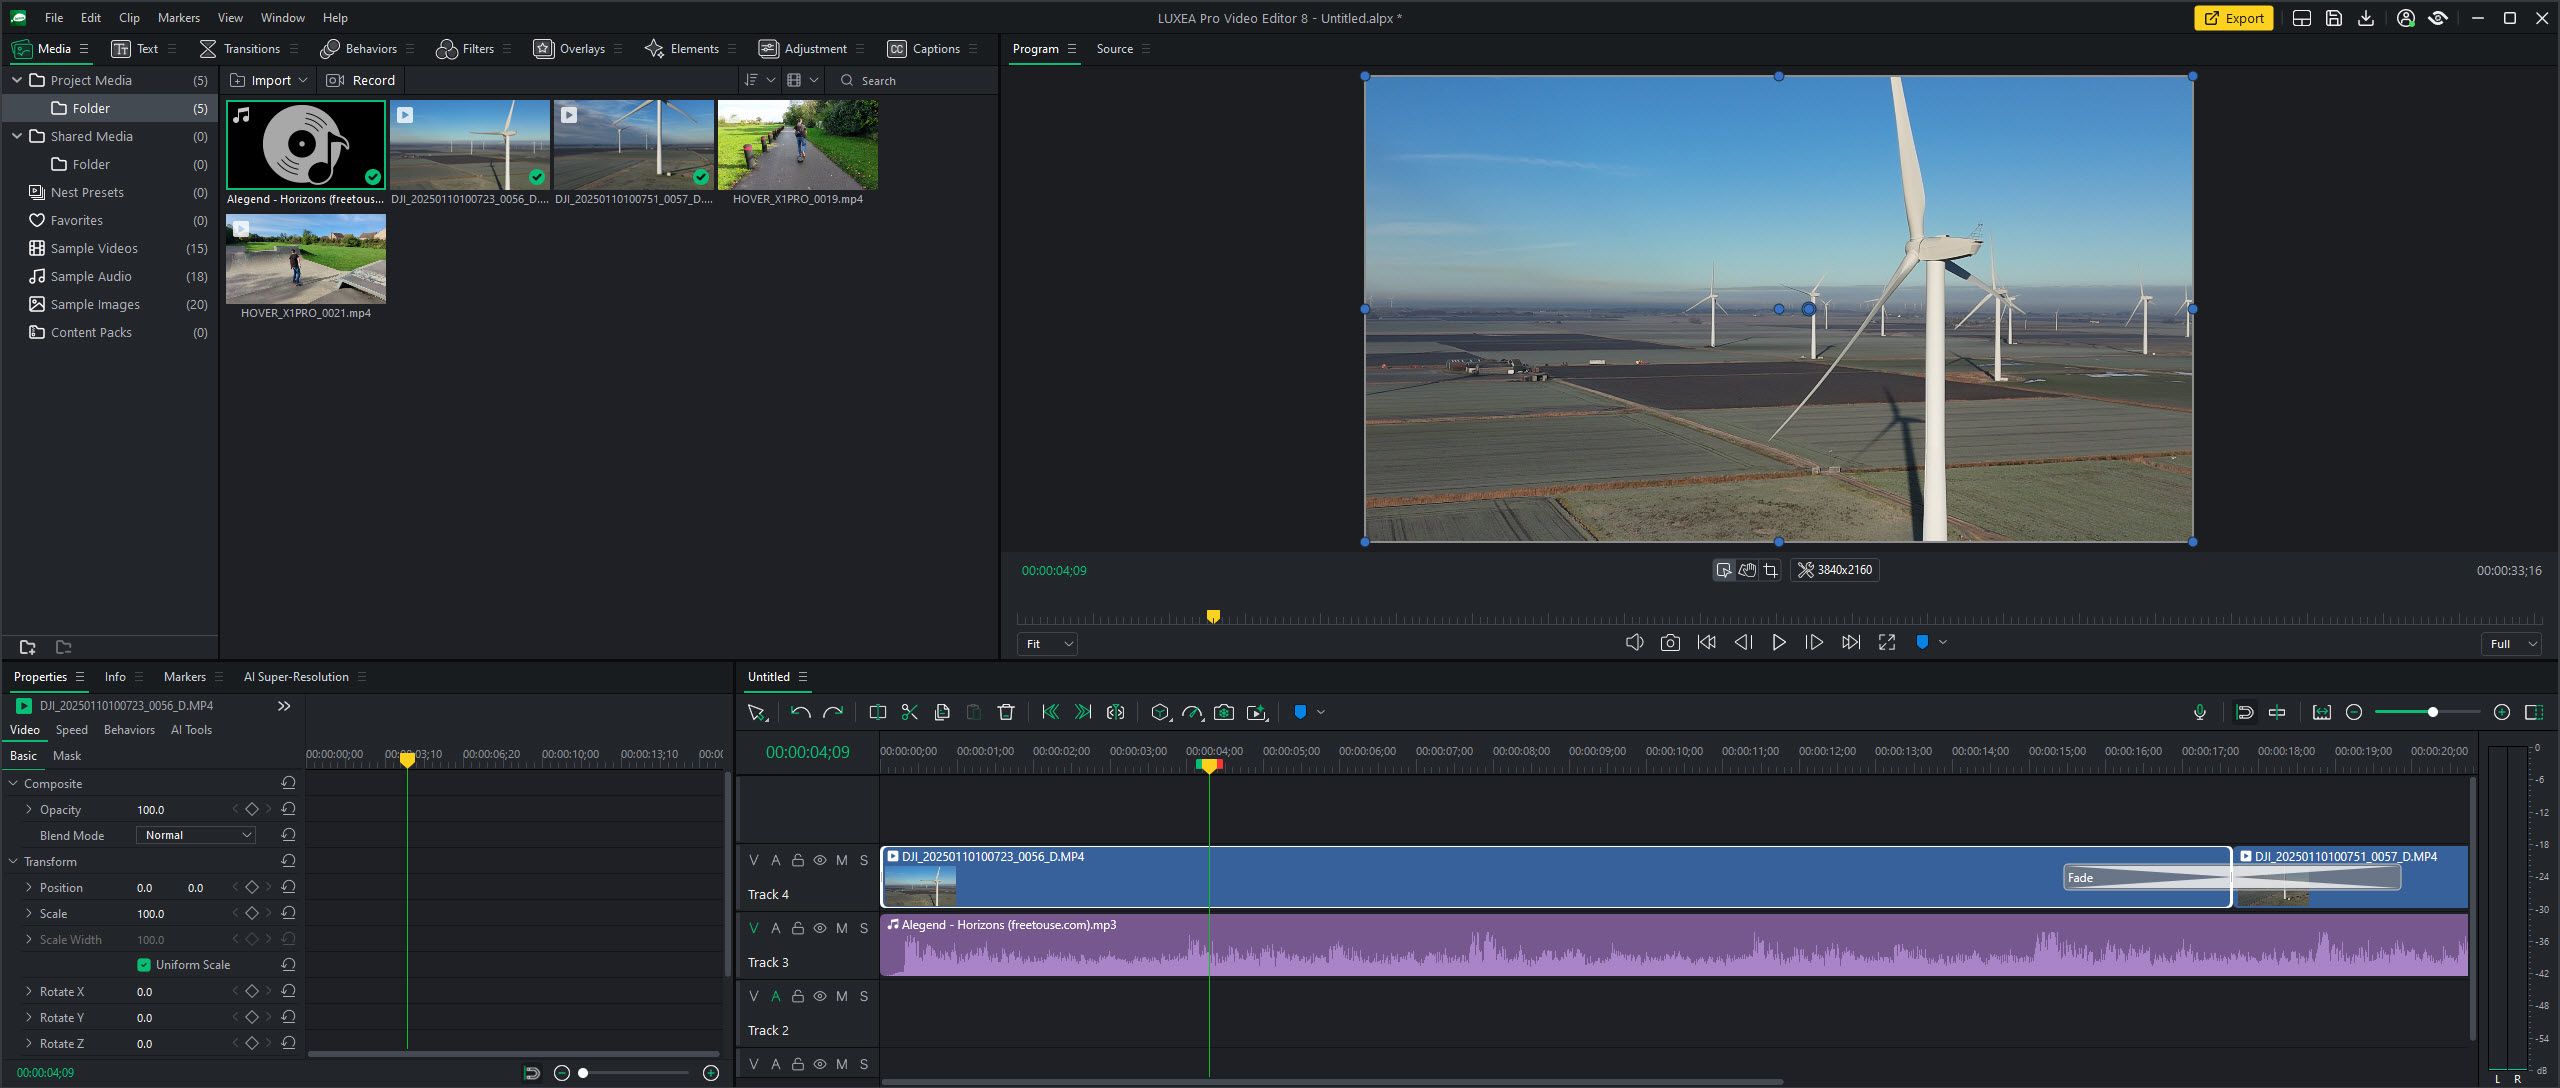
Task: Click the Crop icon below the preview
Action: point(1771,570)
